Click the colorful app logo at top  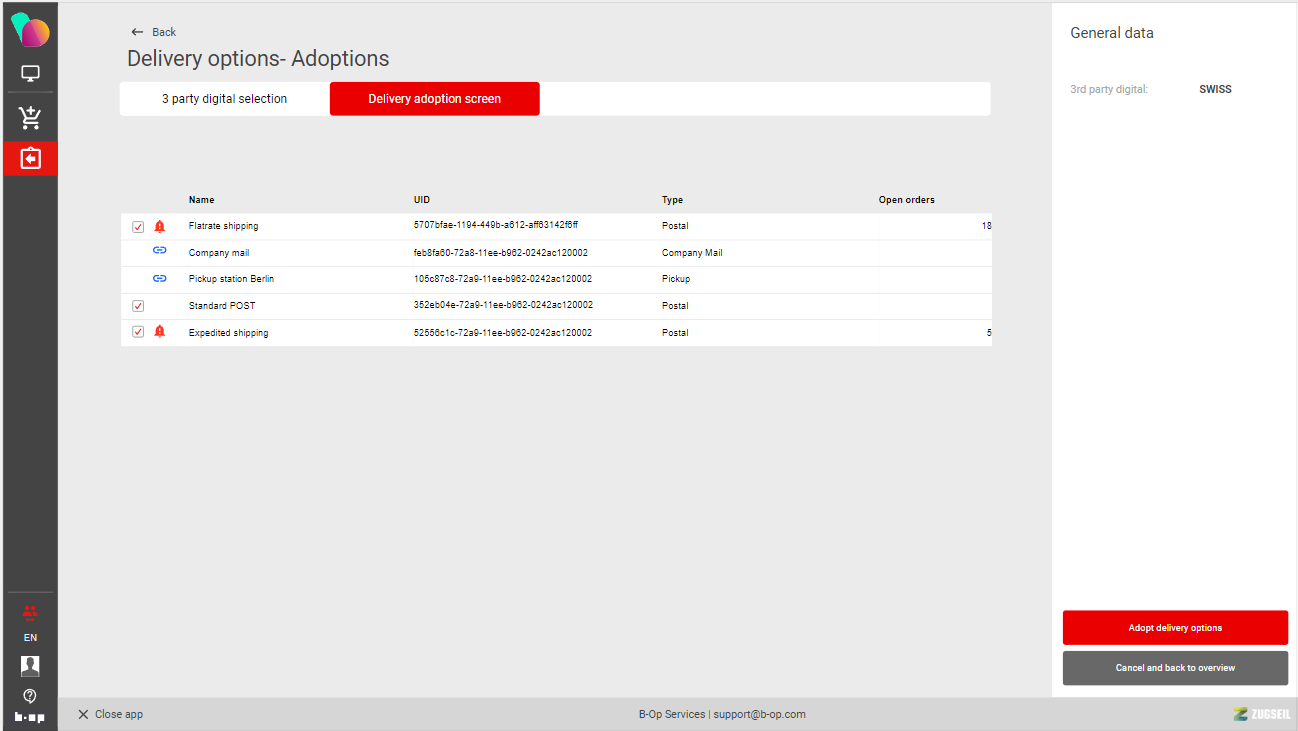(x=30, y=31)
